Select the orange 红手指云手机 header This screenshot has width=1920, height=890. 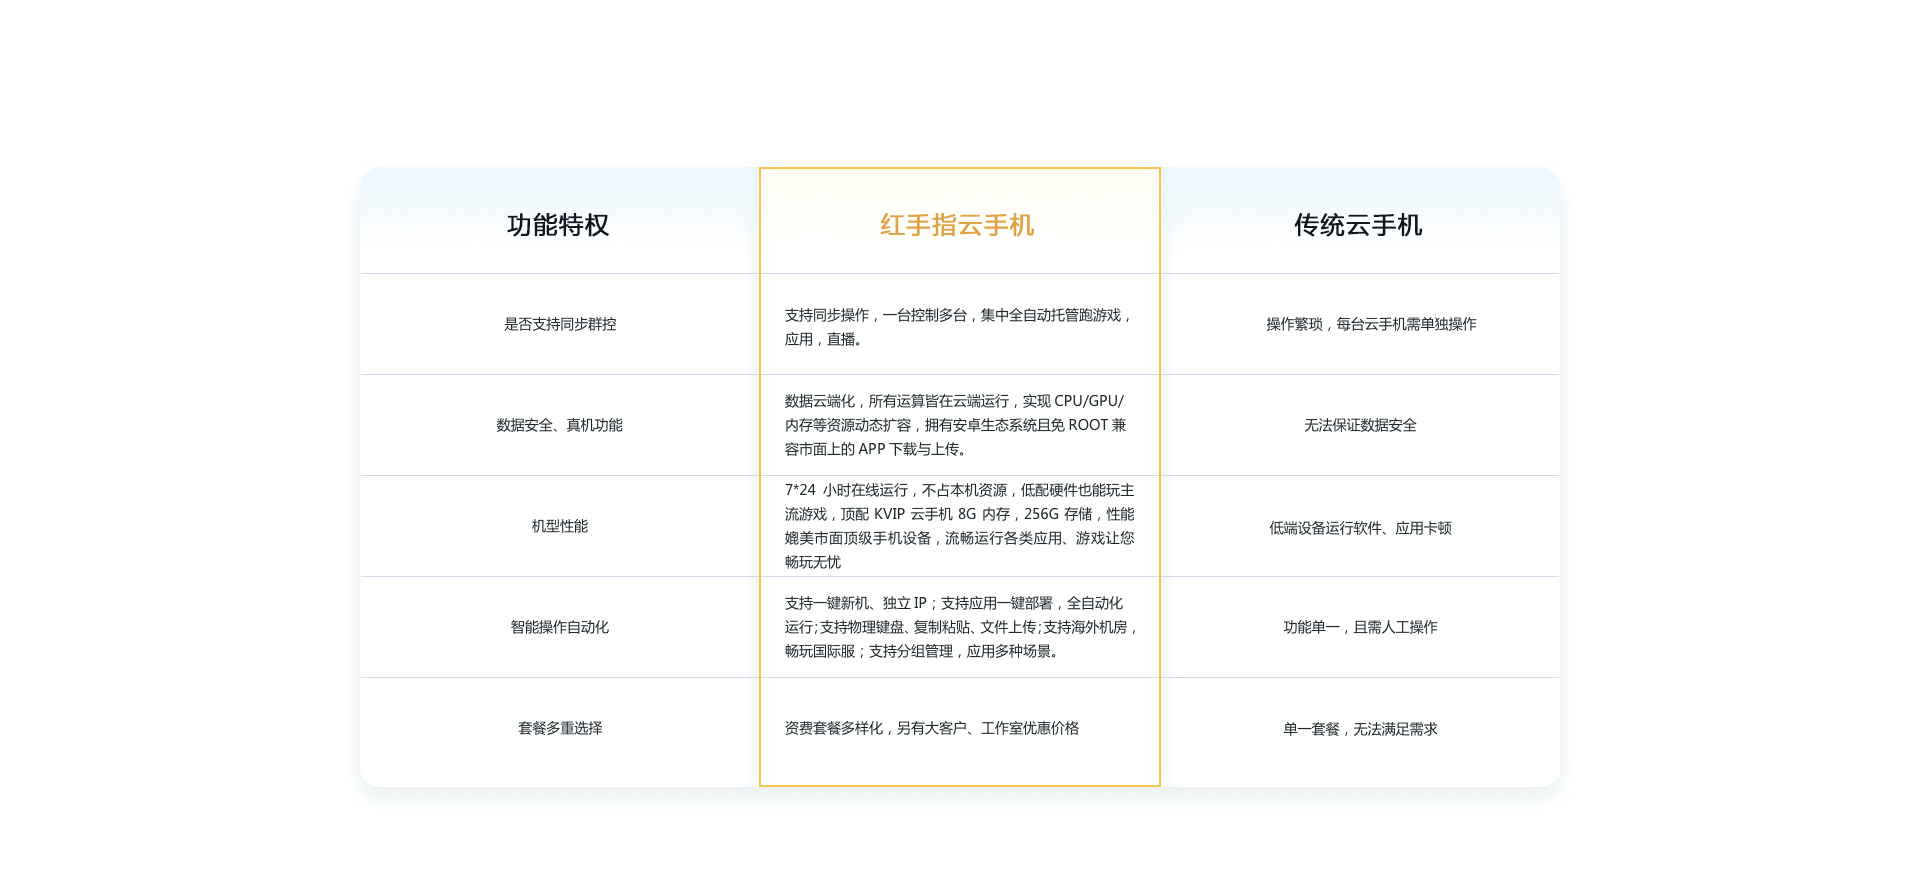click(x=957, y=225)
